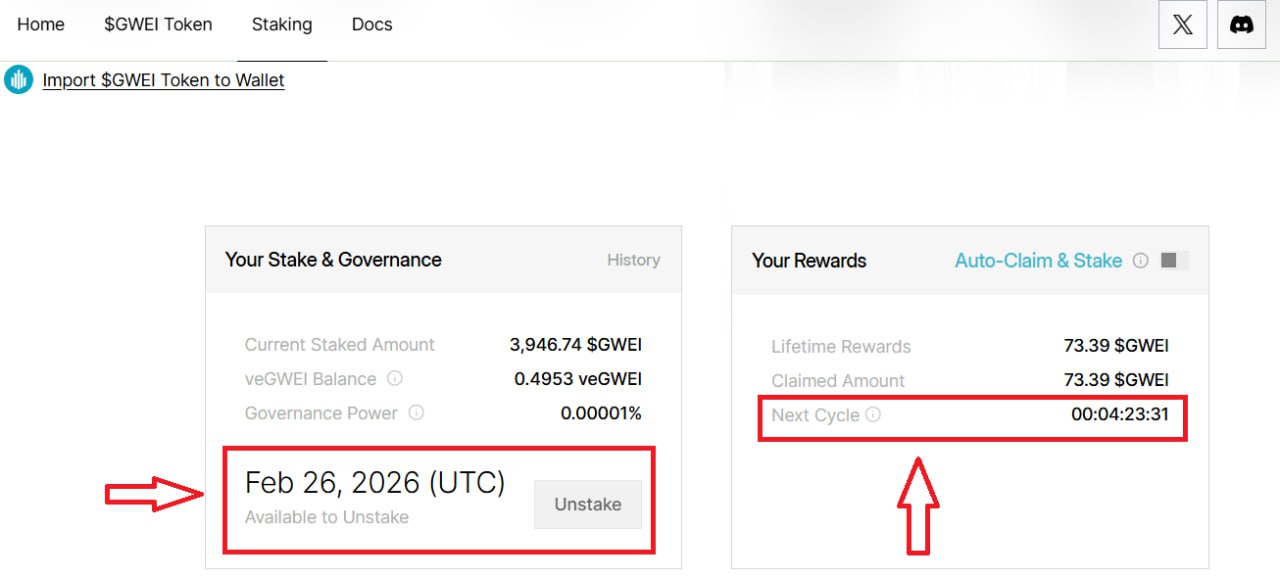Image resolution: width=1280 pixels, height=579 pixels.
Task: Click the Your Rewards heading
Action: [809, 260]
